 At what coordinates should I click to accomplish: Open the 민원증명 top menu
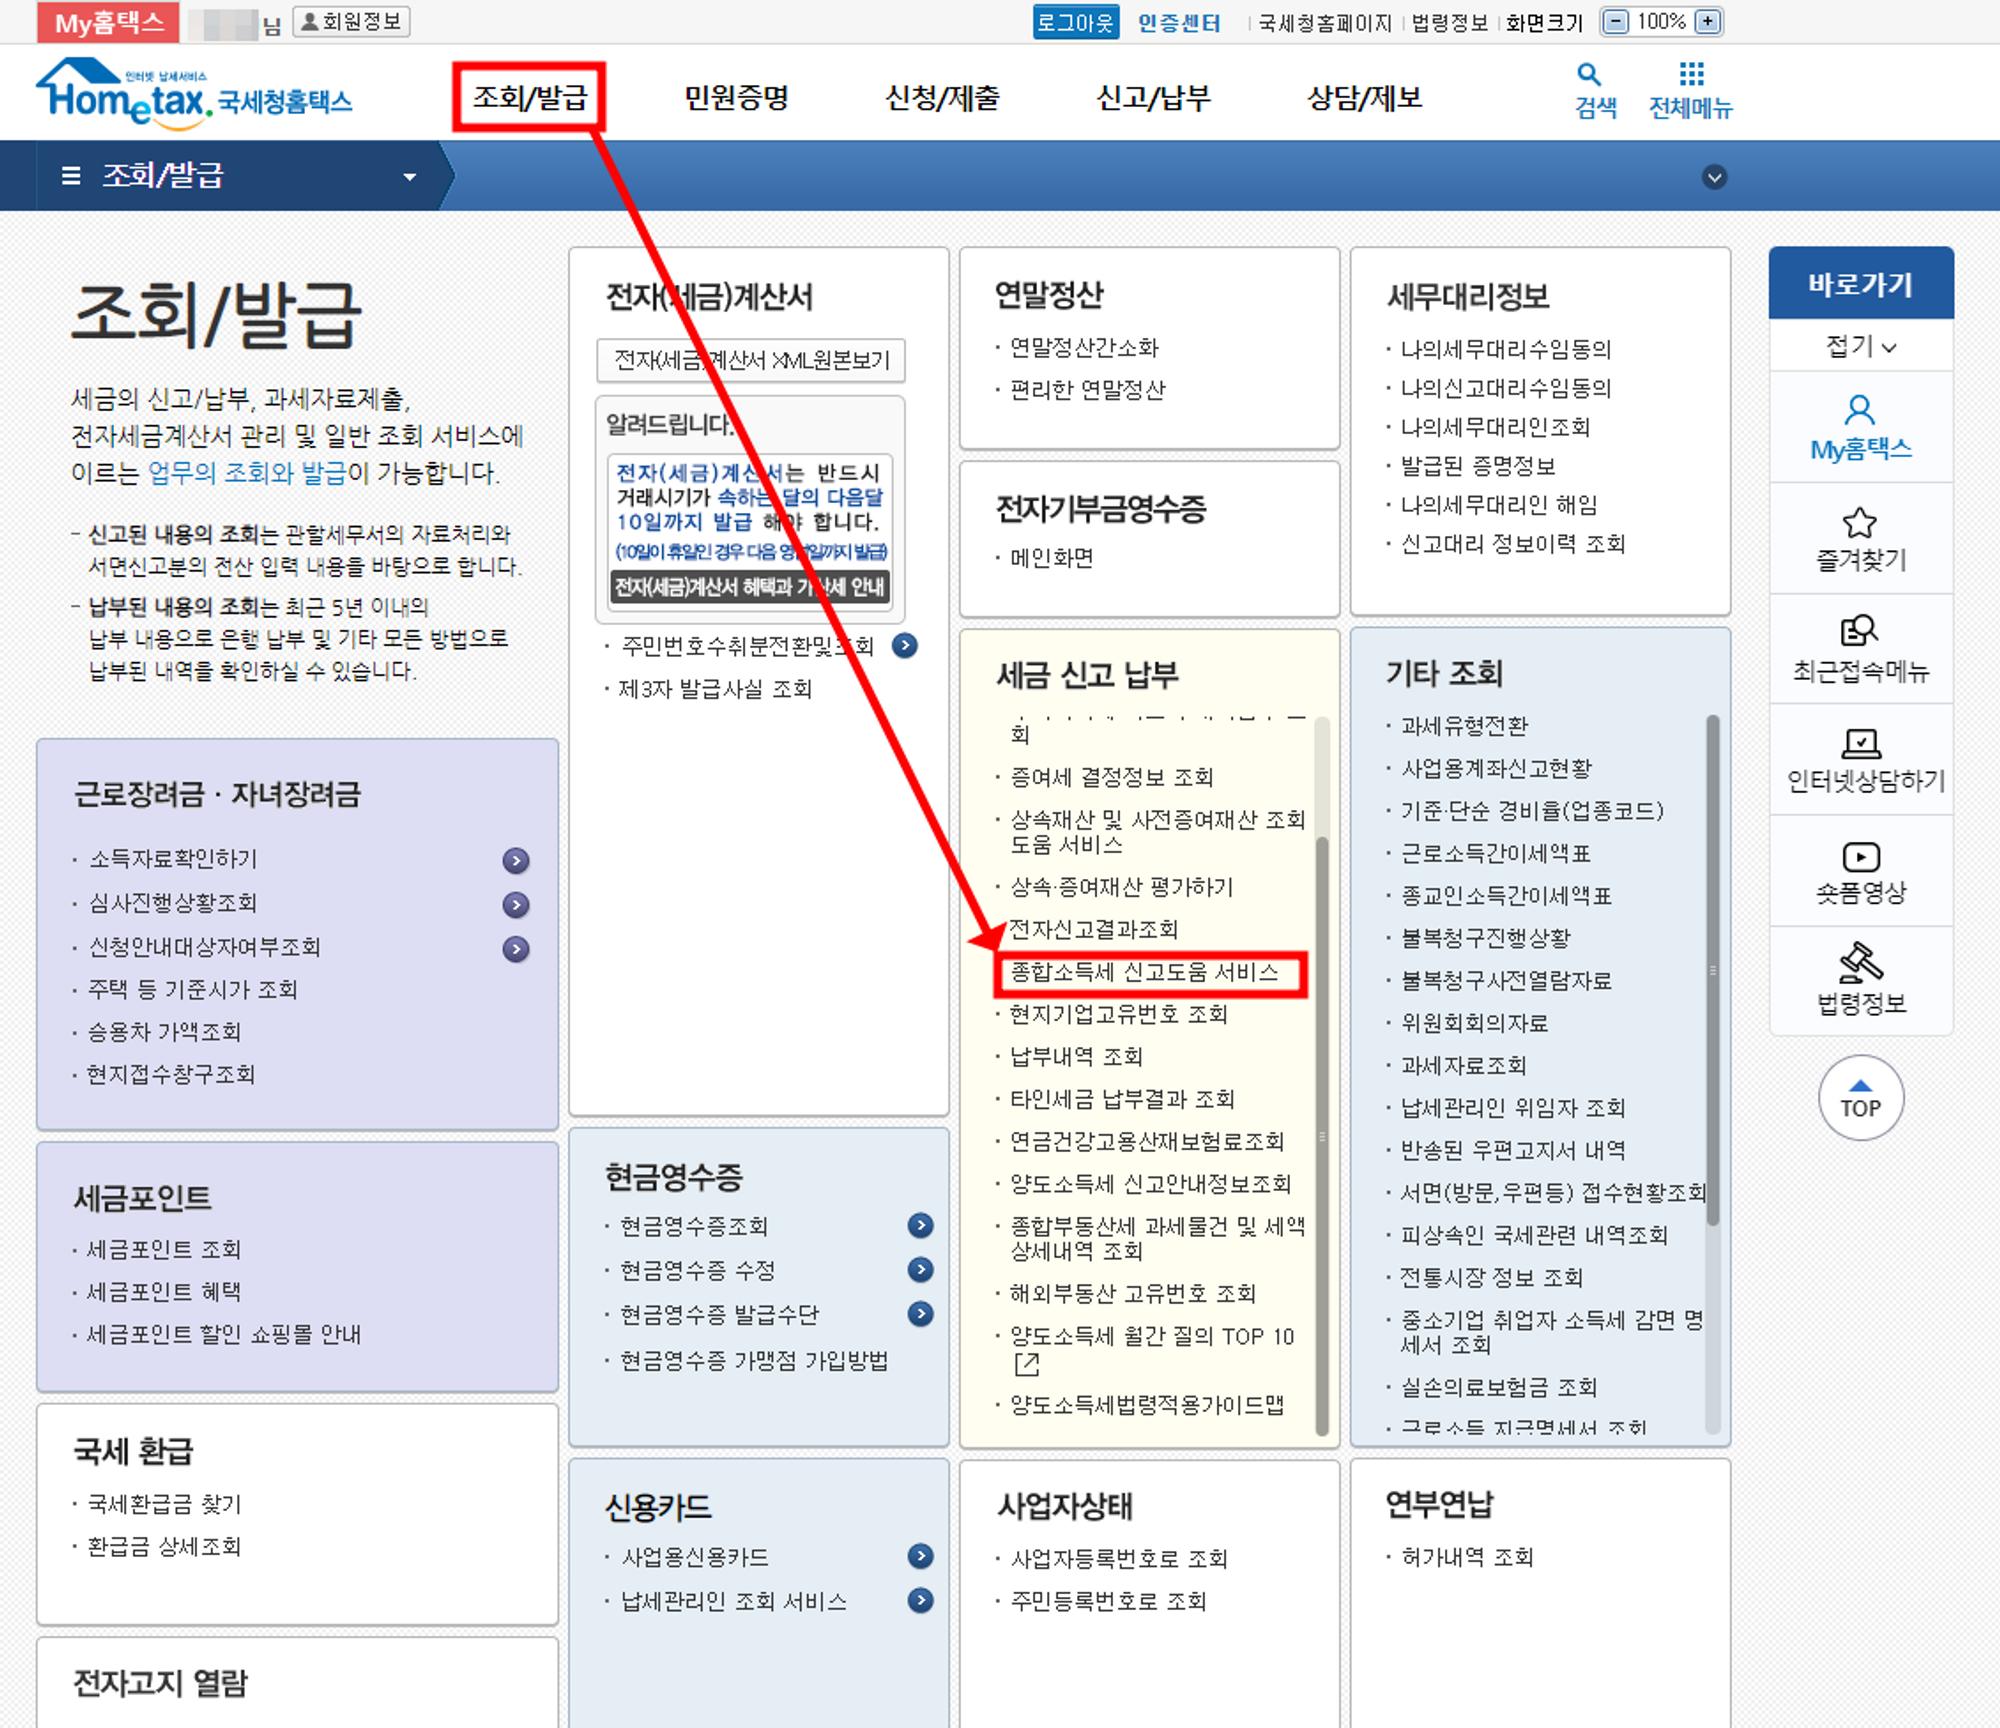736,98
